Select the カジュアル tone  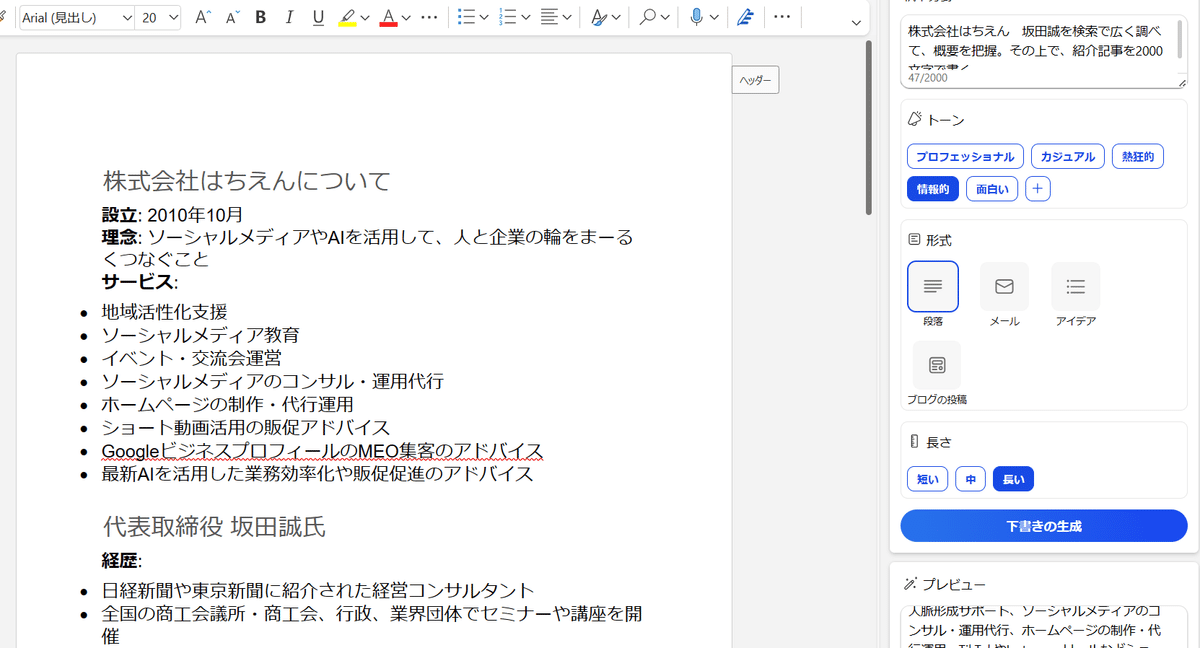click(x=1068, y=157)
